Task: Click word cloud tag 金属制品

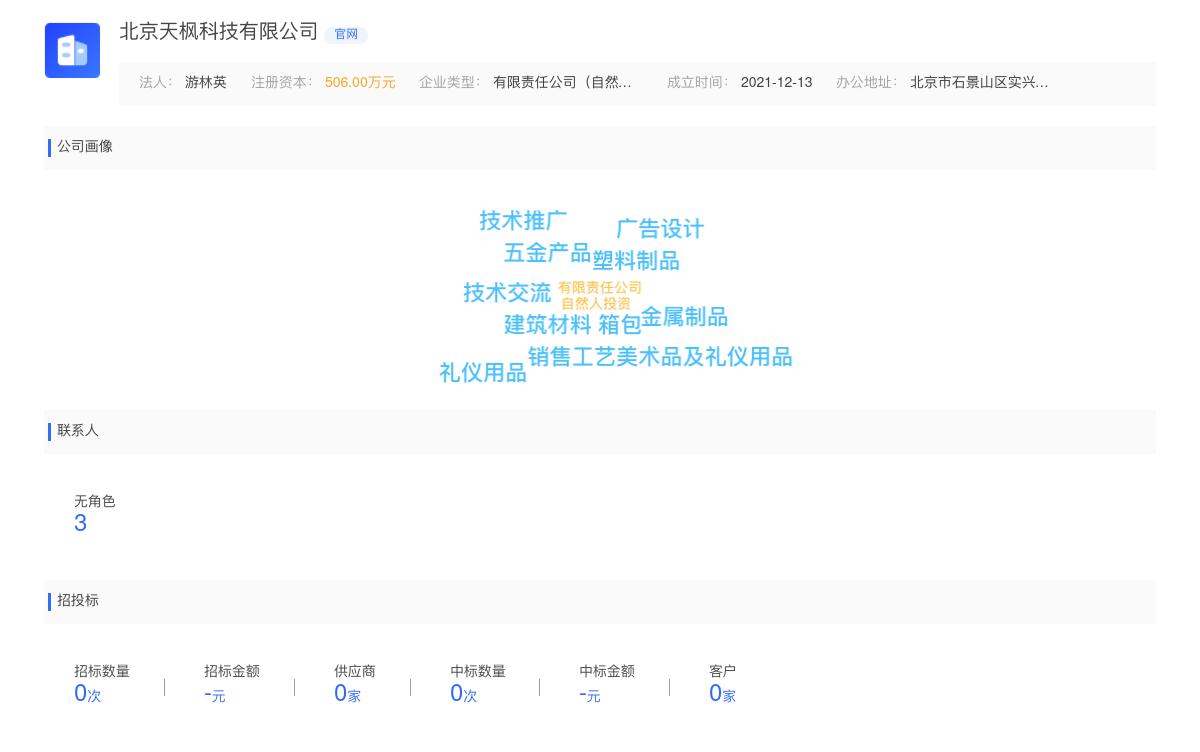Action: (684, 317)
